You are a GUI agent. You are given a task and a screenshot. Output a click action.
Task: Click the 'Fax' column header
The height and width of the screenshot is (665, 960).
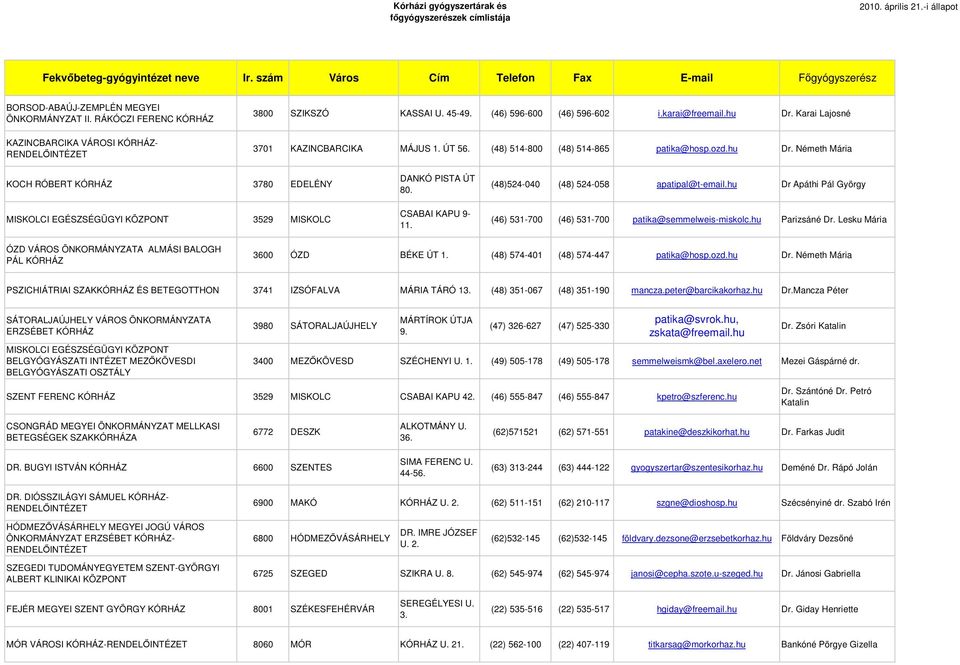pos(582,78)
